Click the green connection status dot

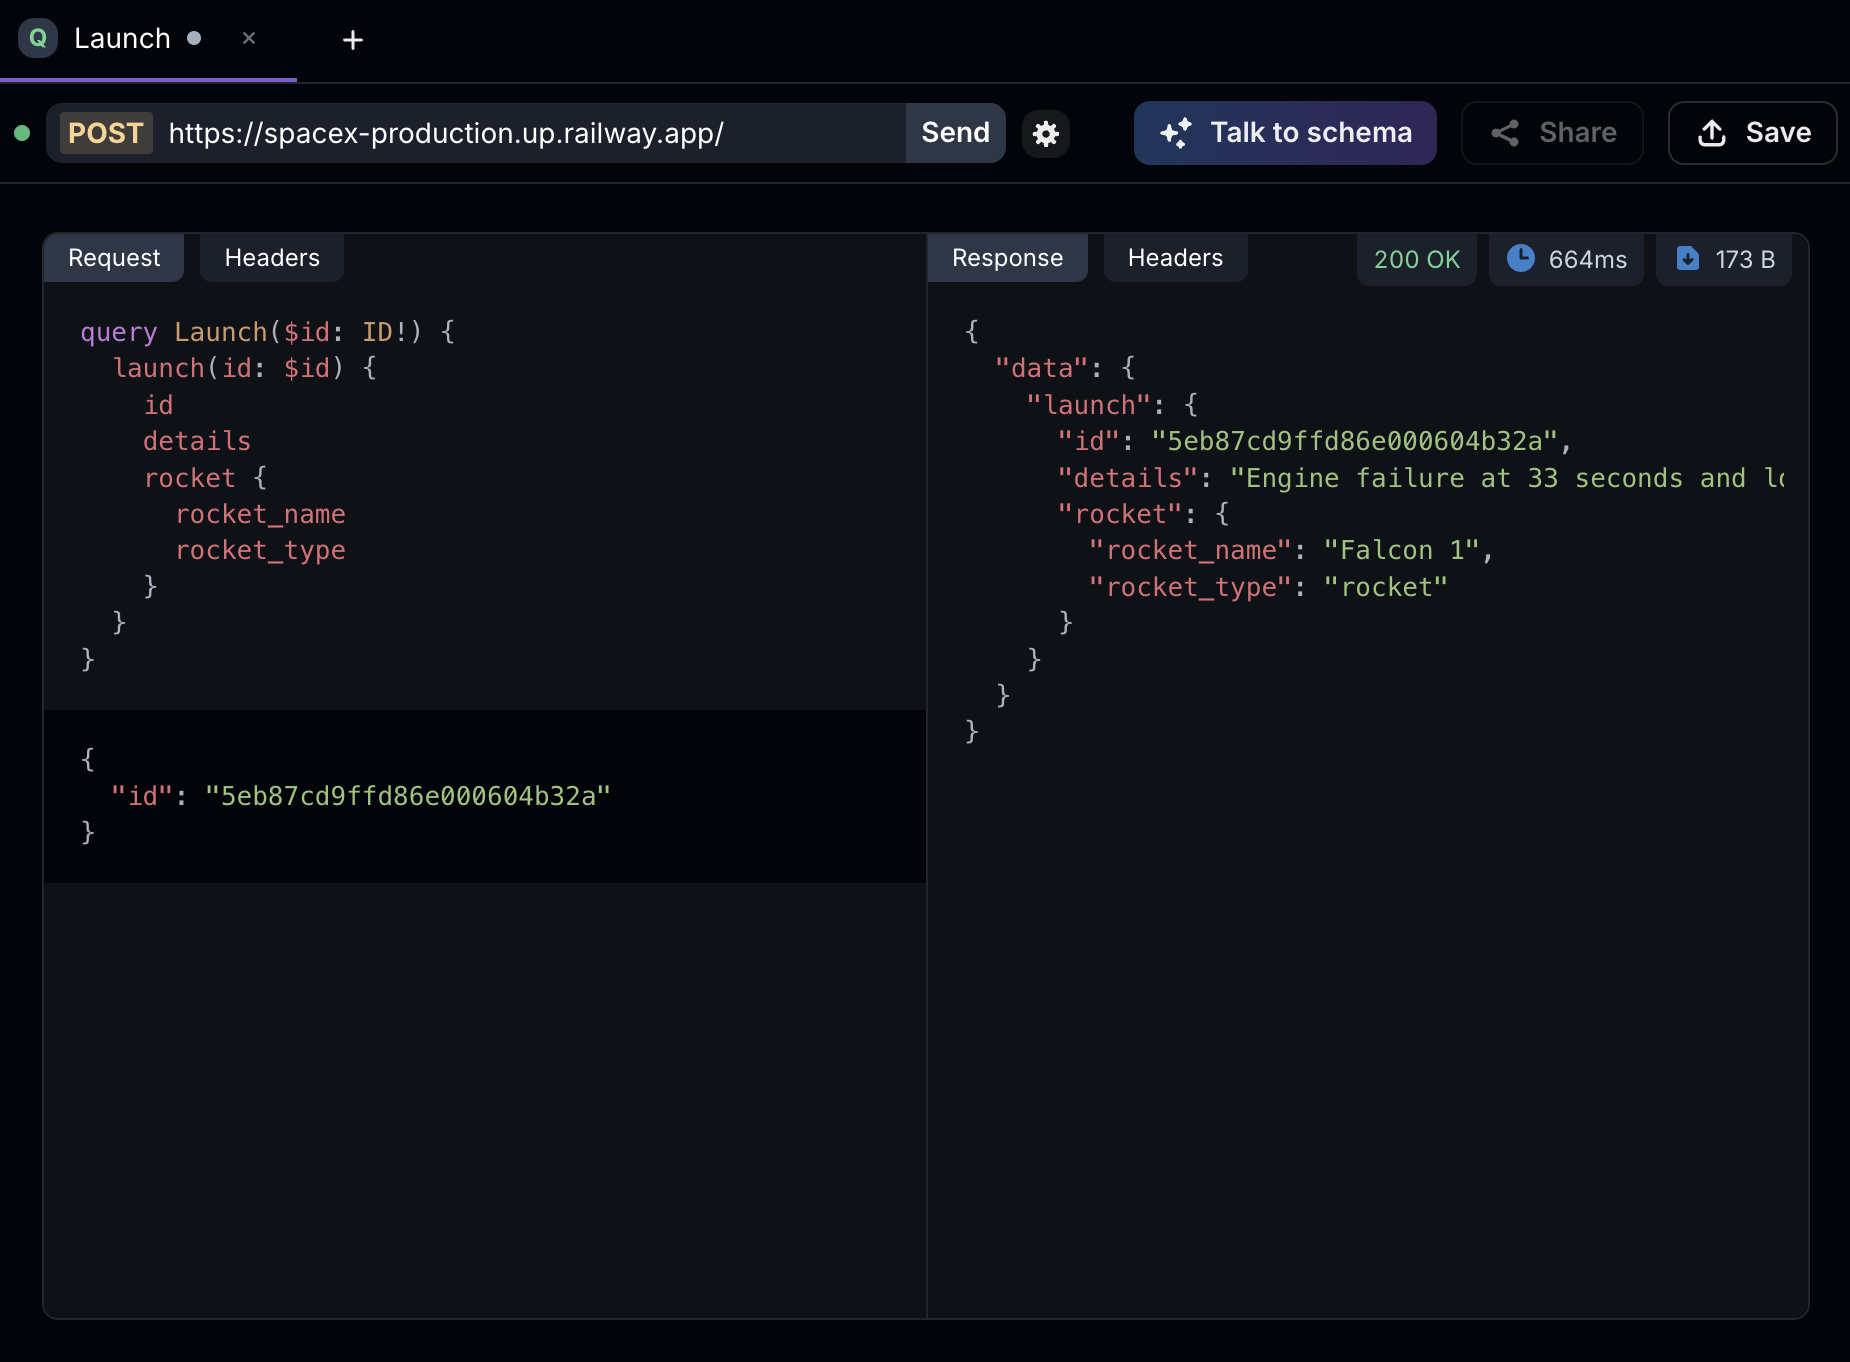pyautogui.click(x=22, y=133)
